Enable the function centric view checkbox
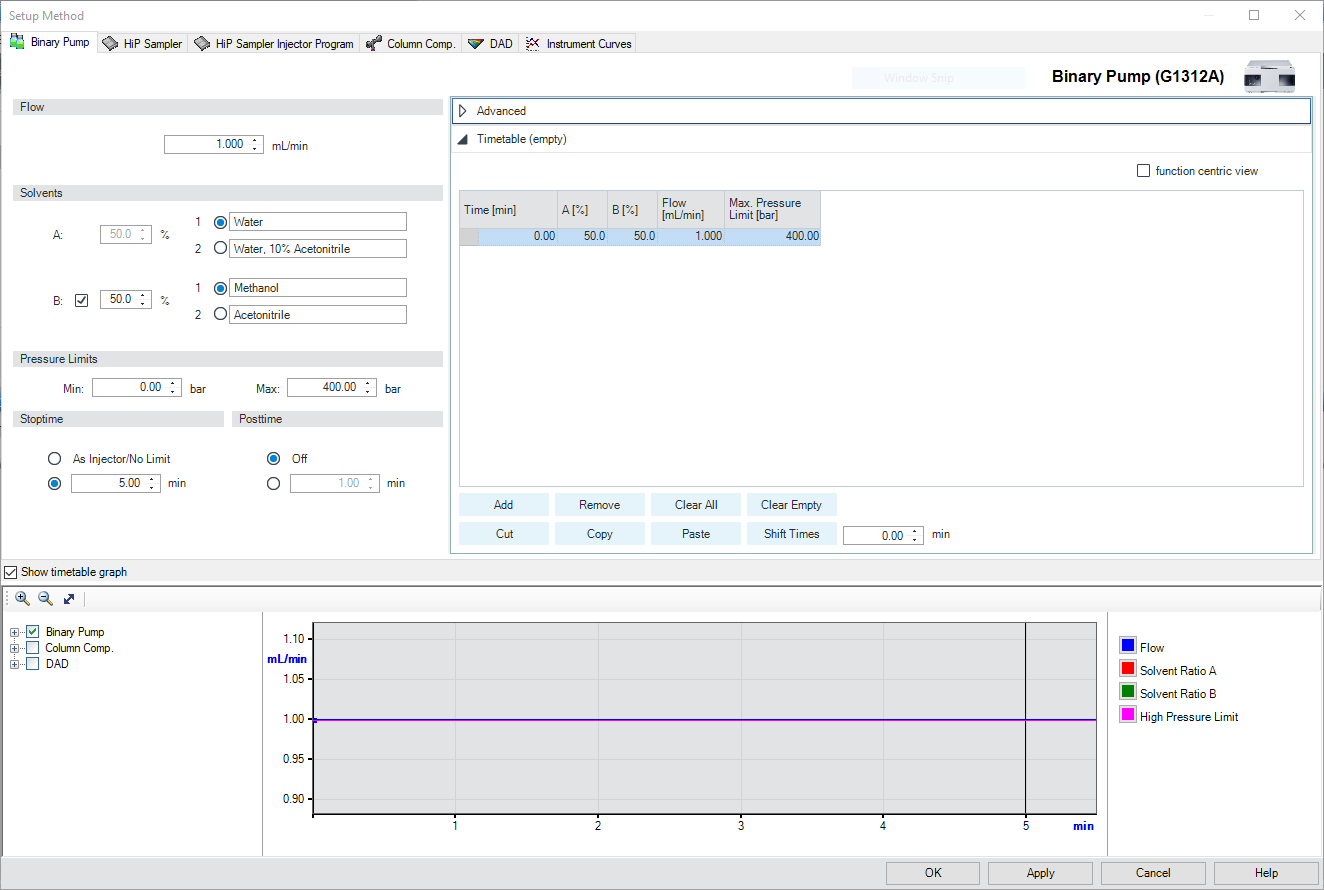This screenshot has height=890, width=1324. coord(1144,171)
